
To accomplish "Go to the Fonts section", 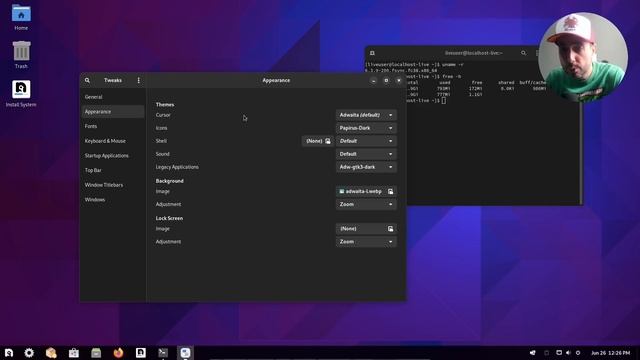I will 113,127.
